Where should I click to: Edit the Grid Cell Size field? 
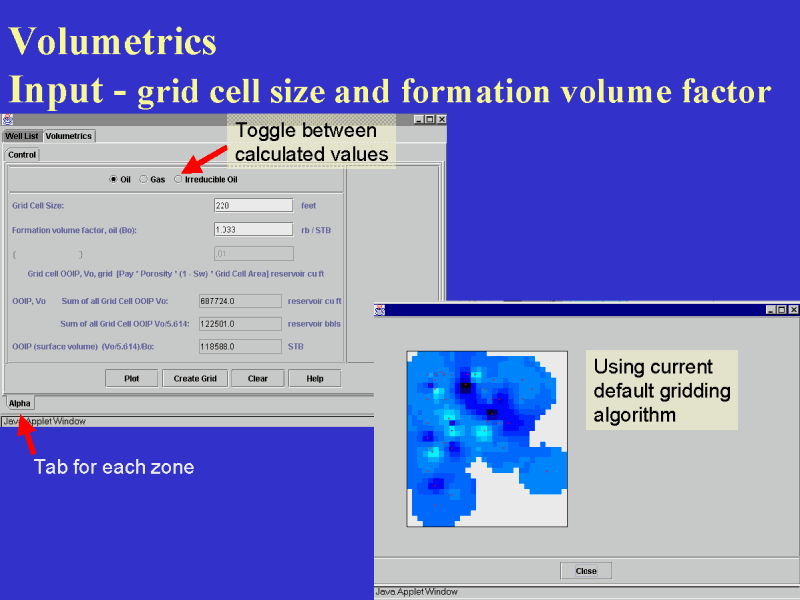(x=254, y=205)
